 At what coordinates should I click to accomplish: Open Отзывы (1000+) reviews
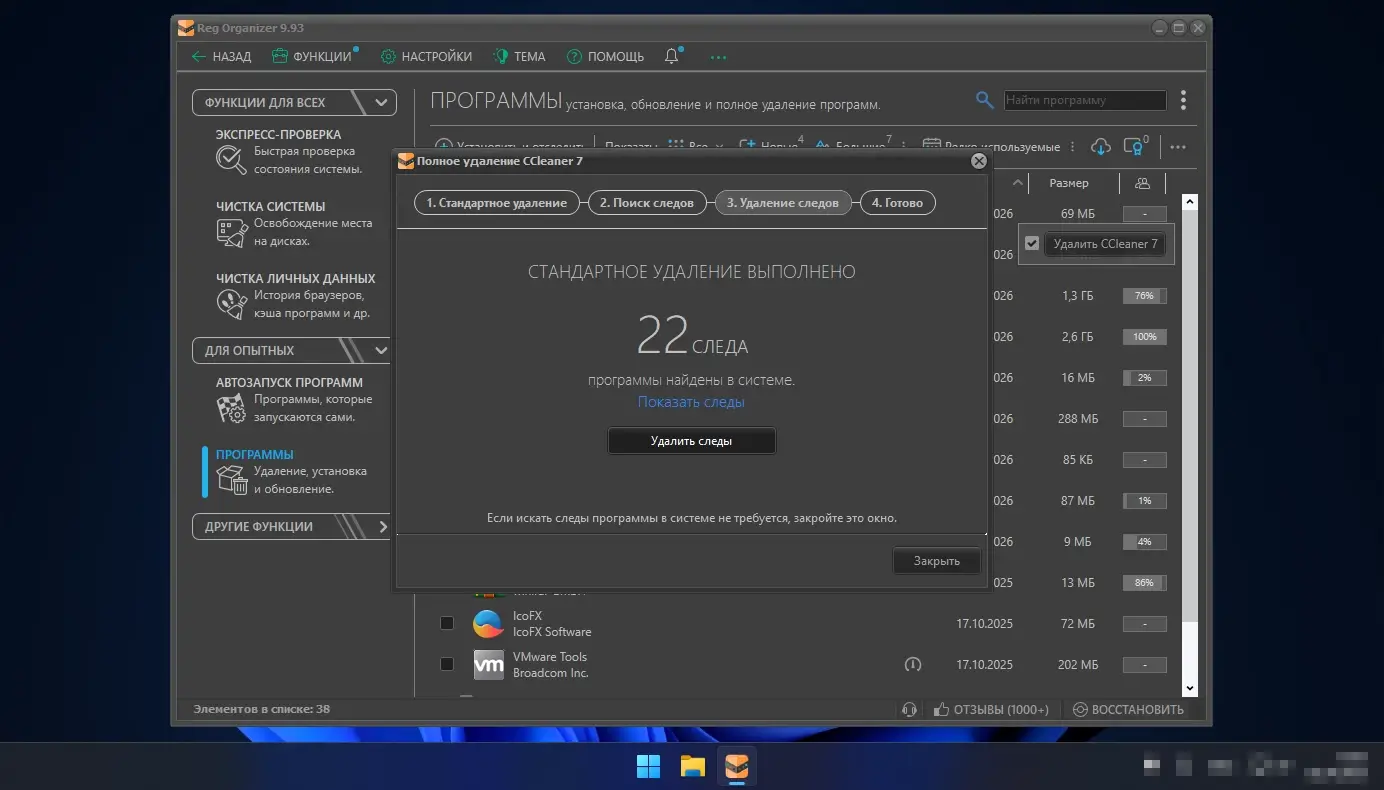click(990, 709)
